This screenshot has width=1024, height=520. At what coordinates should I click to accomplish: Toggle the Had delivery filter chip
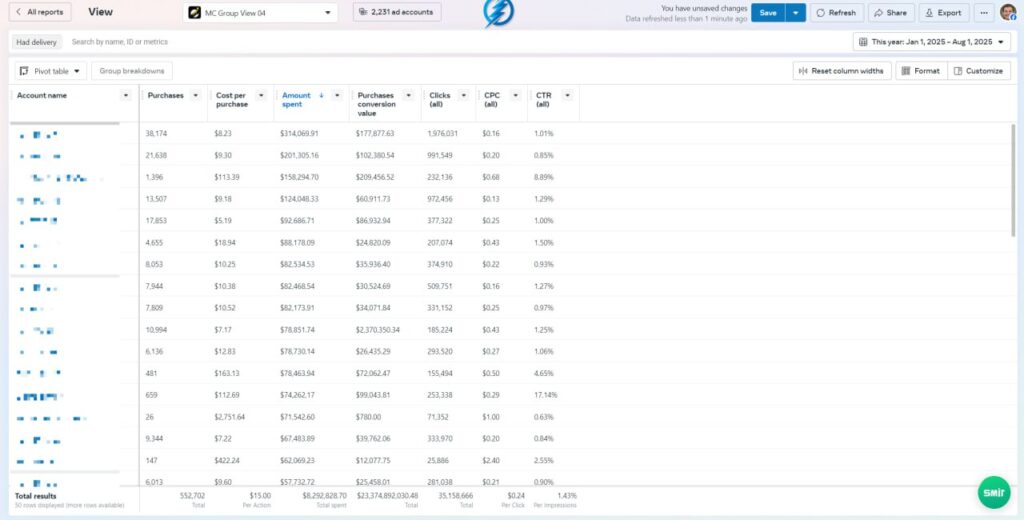[38, 42]
